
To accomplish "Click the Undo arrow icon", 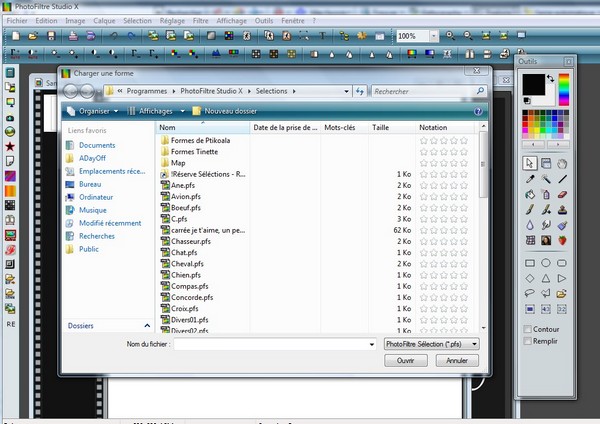I will (113, 36).
